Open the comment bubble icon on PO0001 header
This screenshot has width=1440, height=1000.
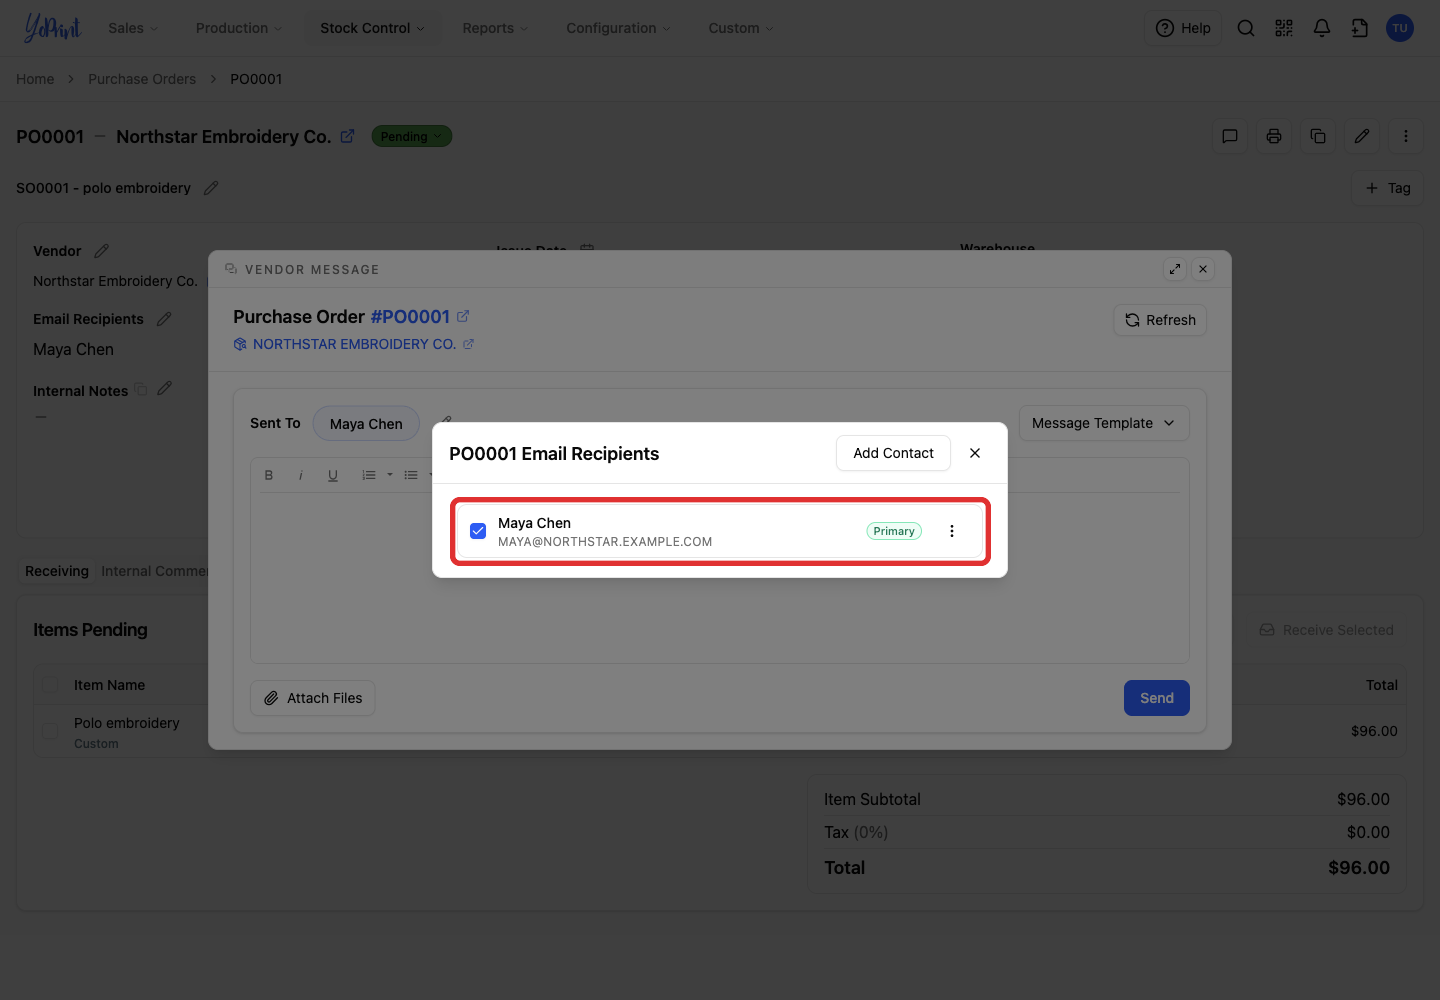tap(1230, 136)
